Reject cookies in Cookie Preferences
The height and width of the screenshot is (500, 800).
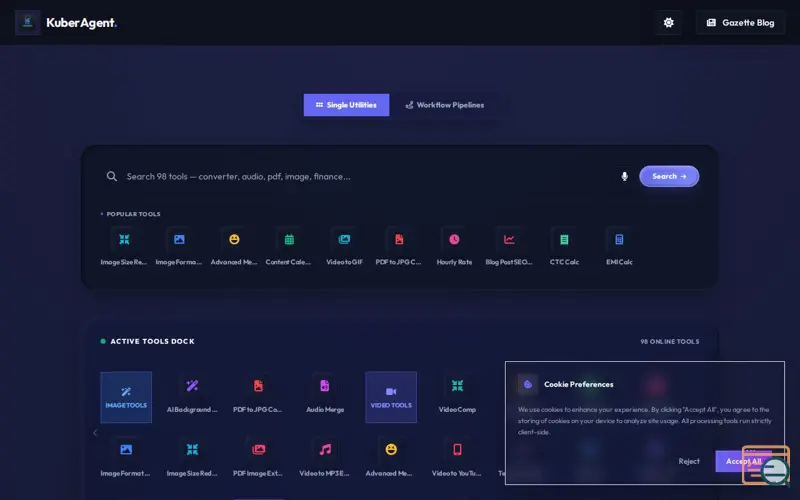[x=689, y=461]
